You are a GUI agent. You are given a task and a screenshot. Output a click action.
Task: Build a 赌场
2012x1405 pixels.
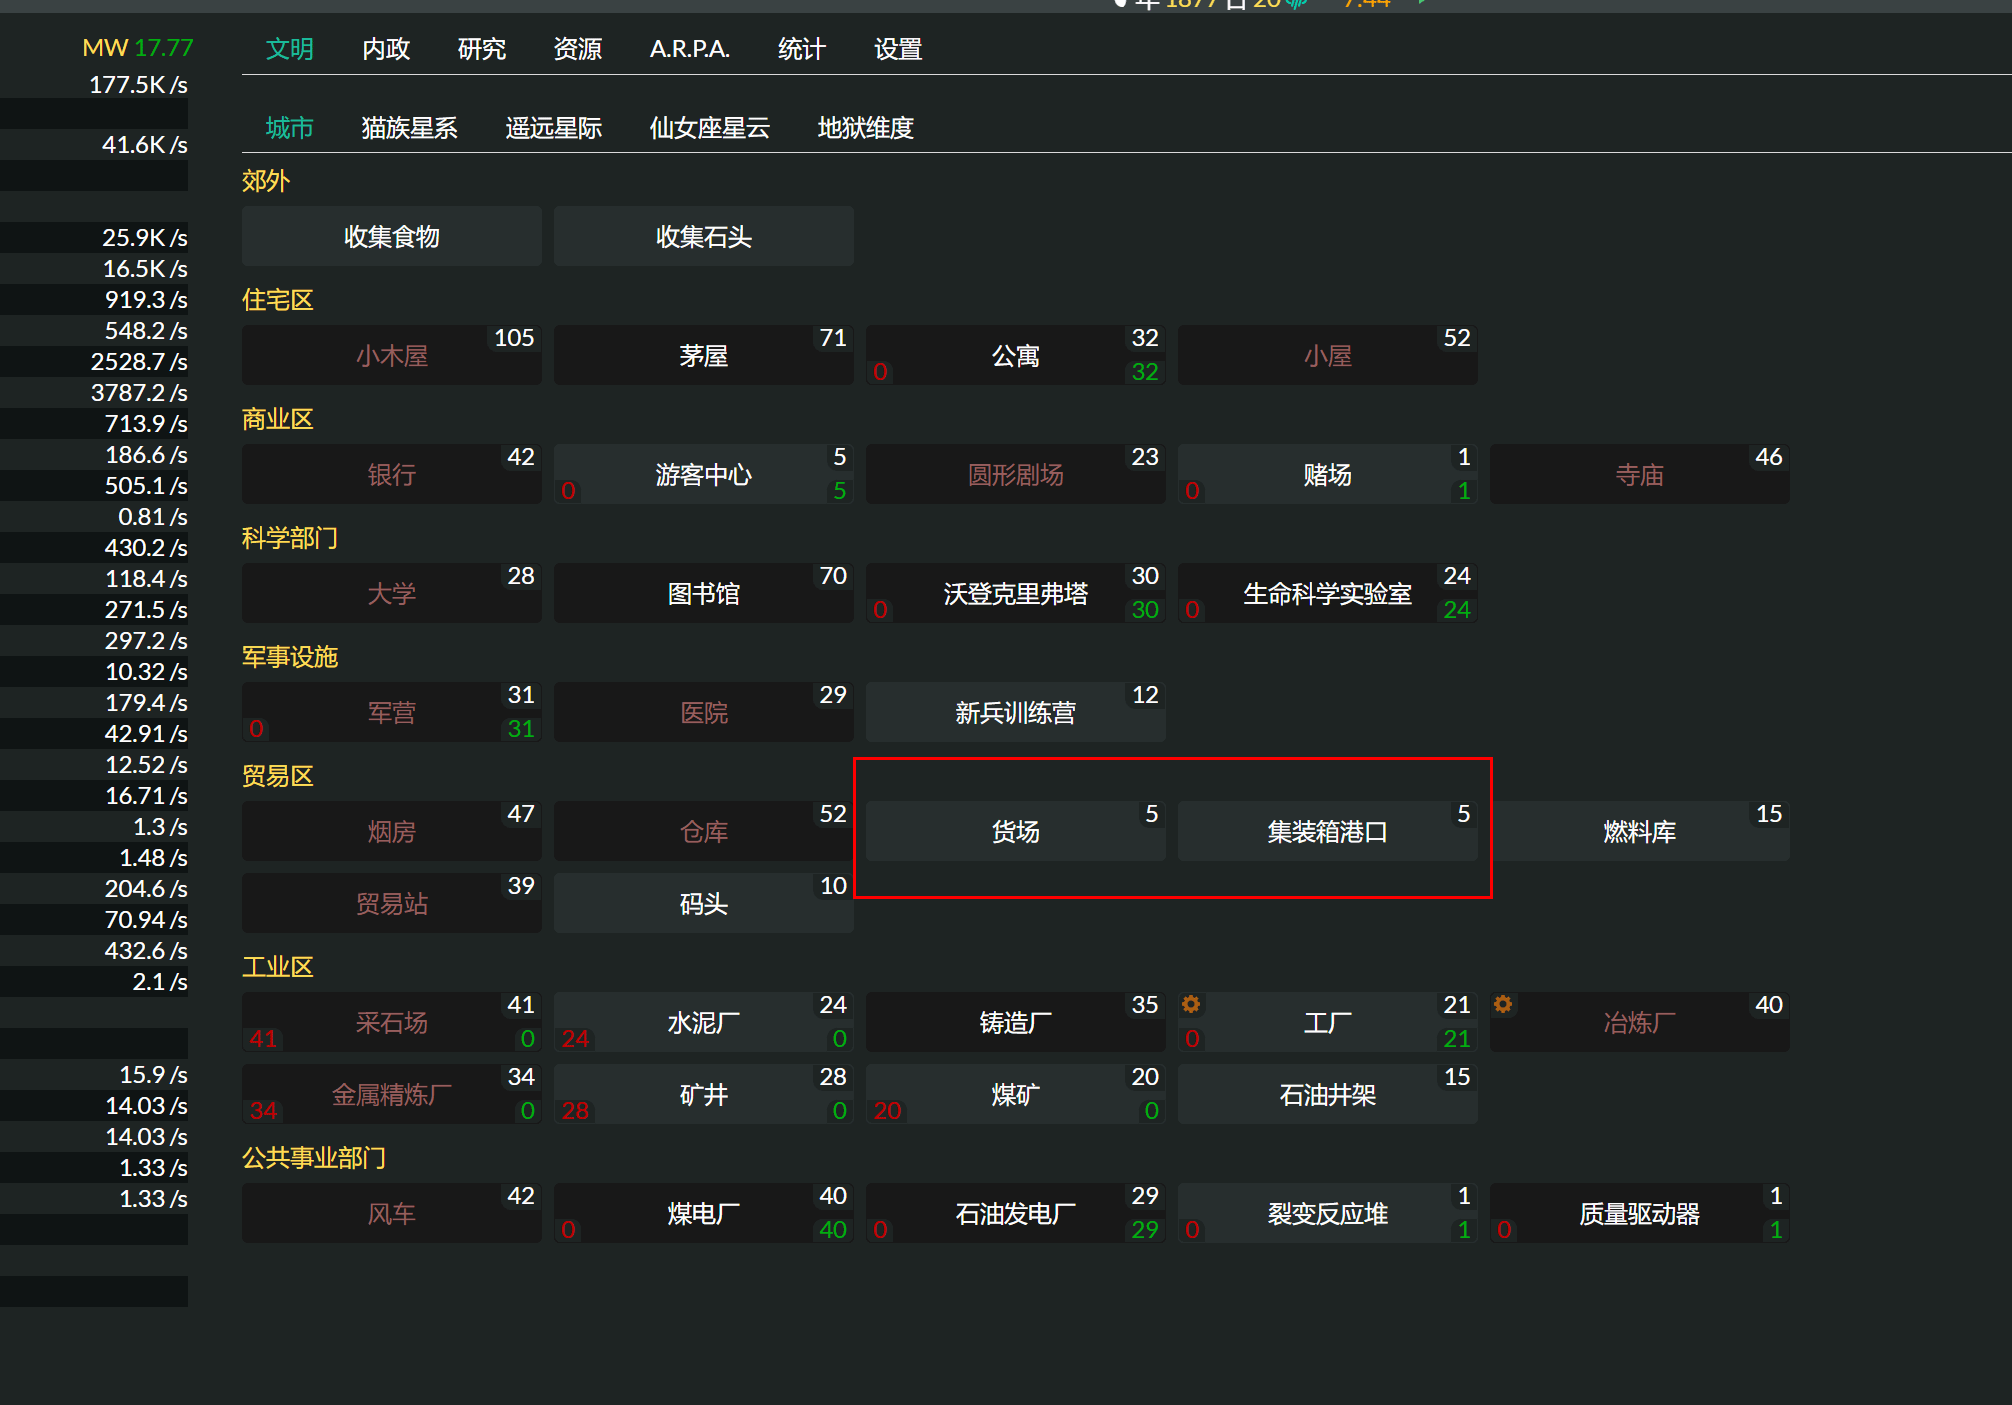coord(1328,475)
